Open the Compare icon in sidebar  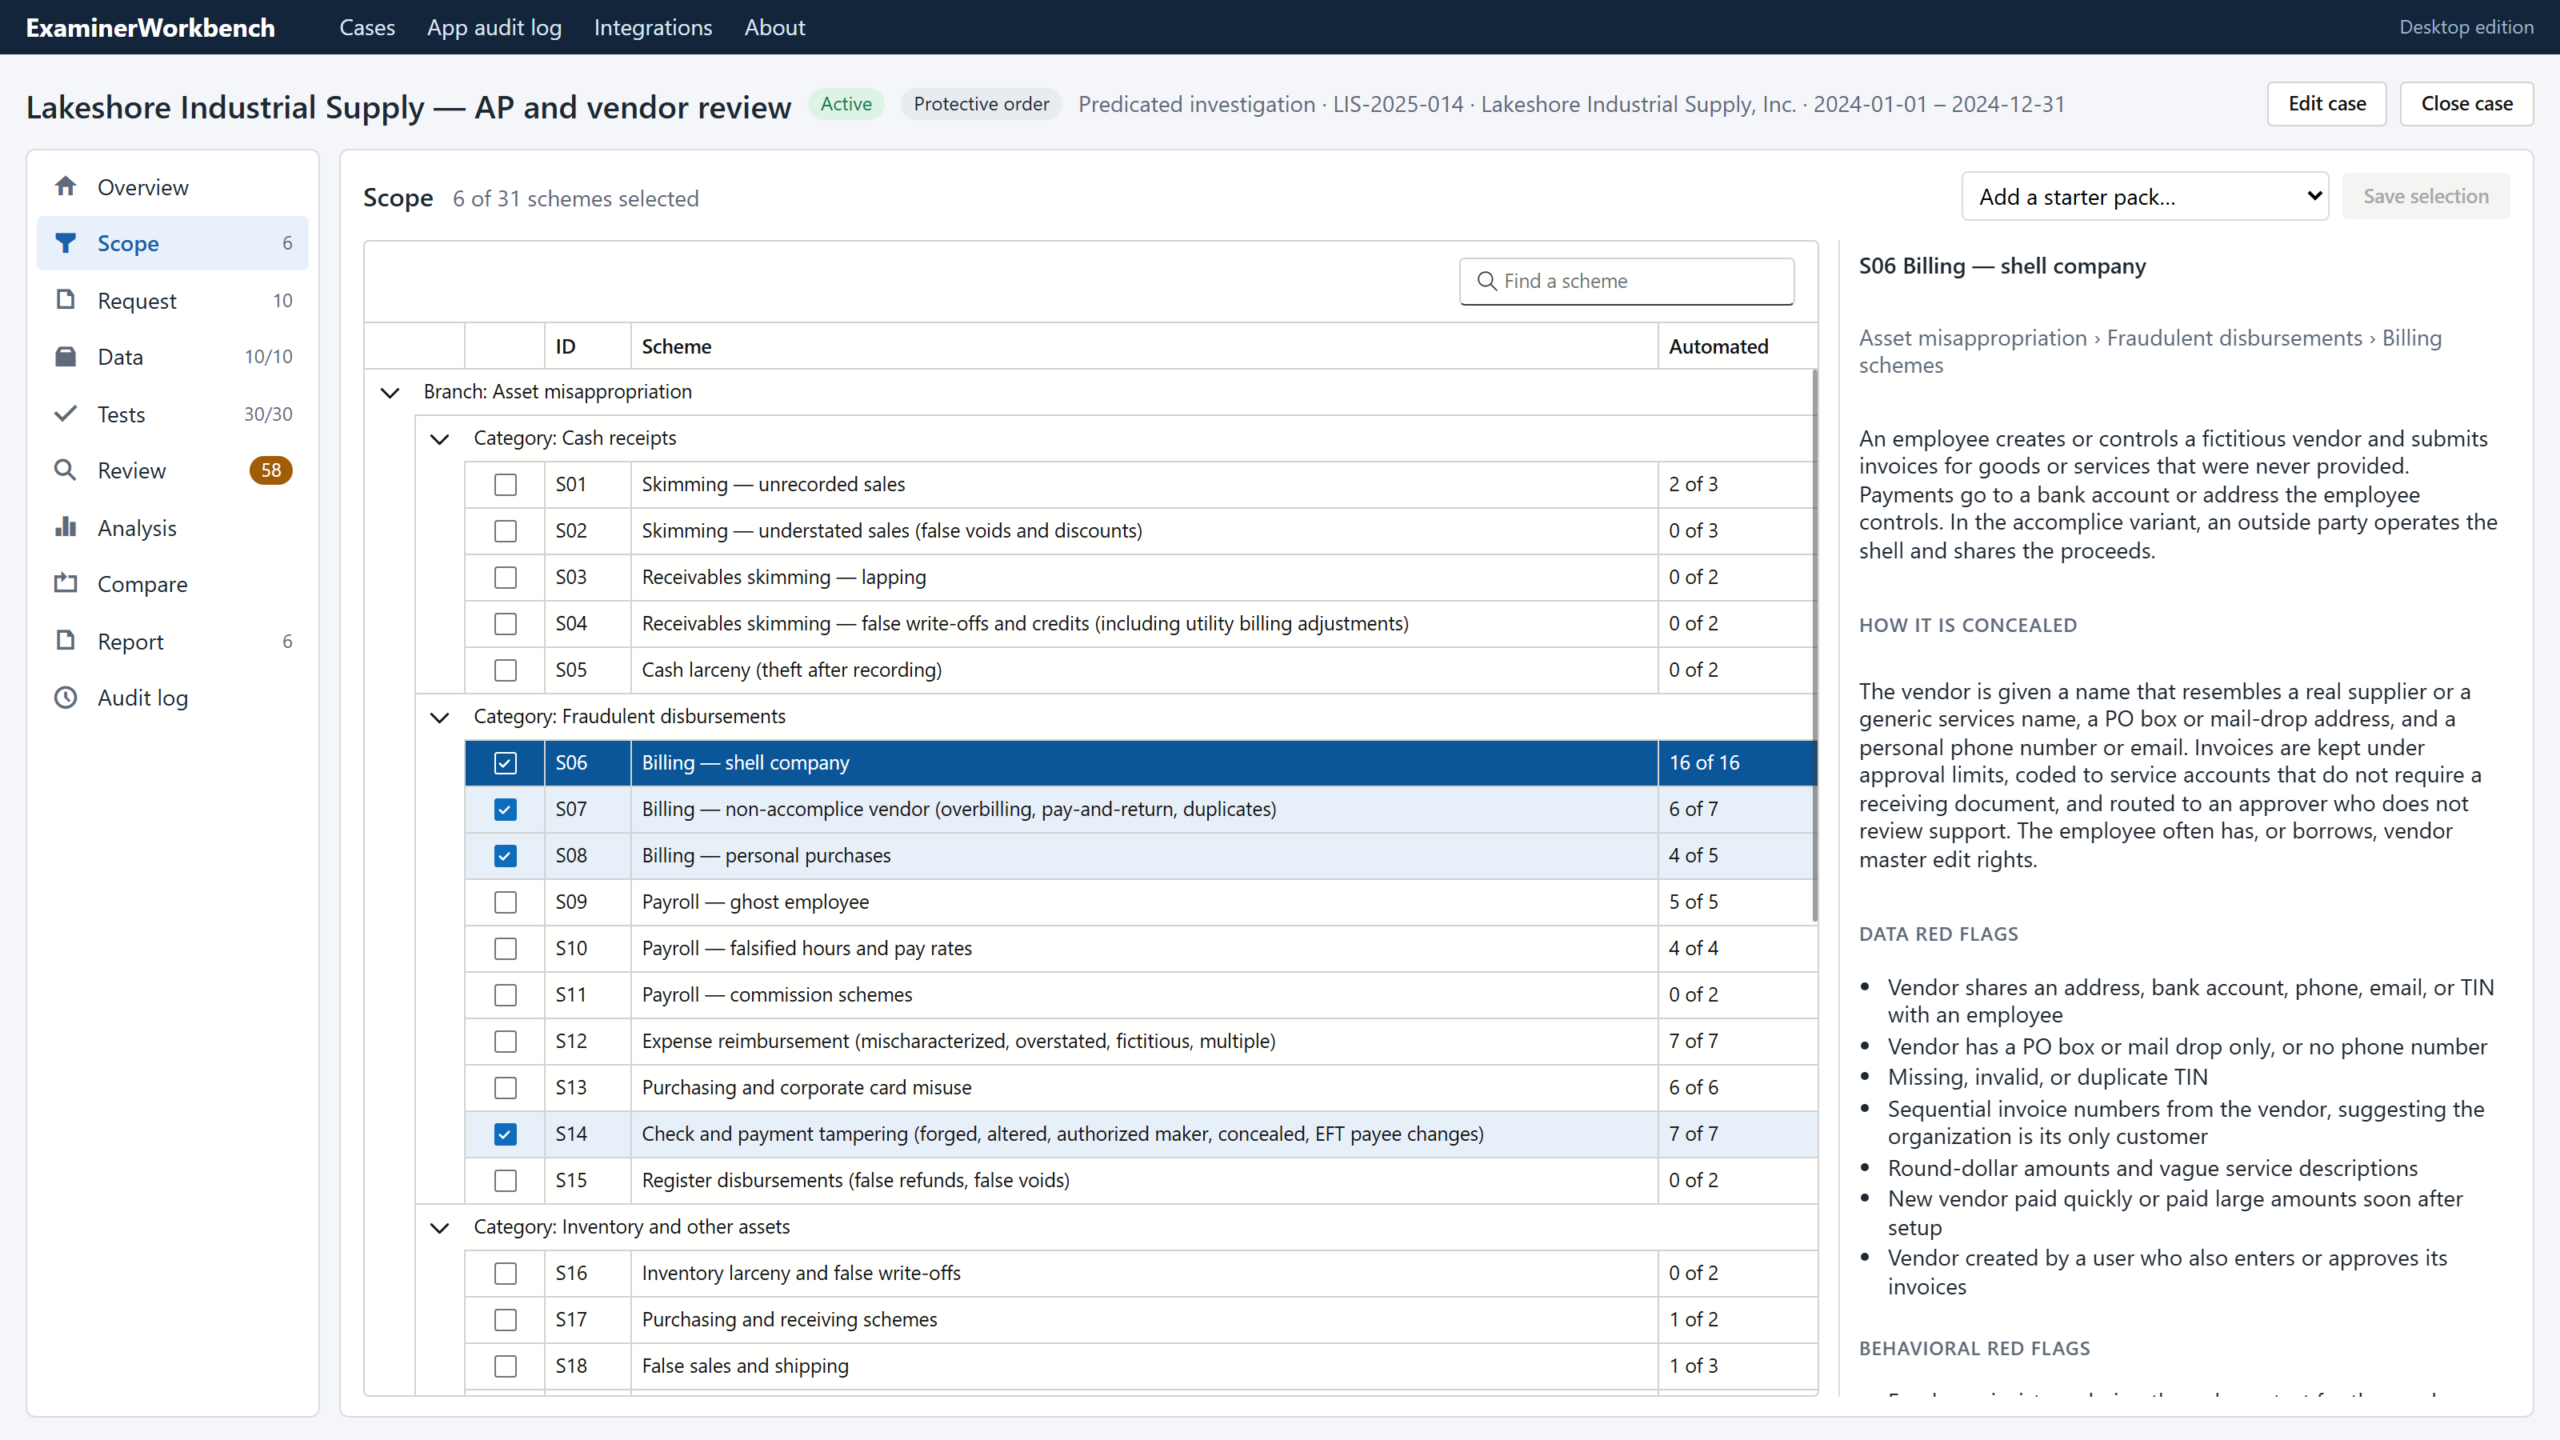coord(66,584)
